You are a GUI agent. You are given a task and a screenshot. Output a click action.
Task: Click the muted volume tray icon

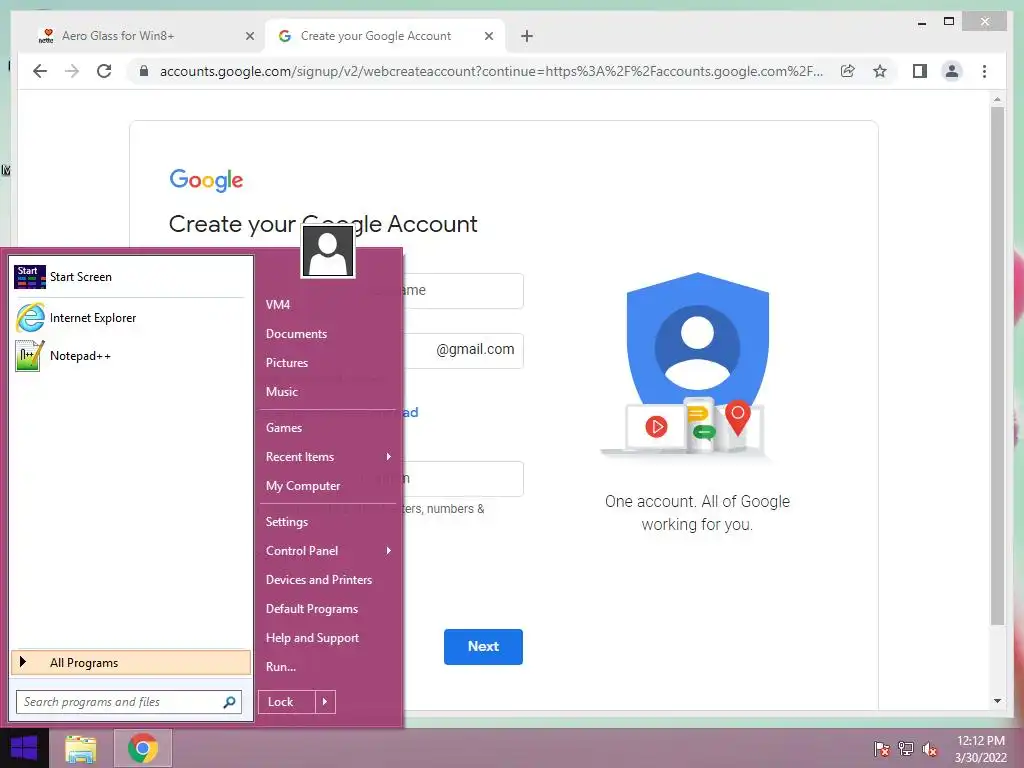click(x=929, y=749)
